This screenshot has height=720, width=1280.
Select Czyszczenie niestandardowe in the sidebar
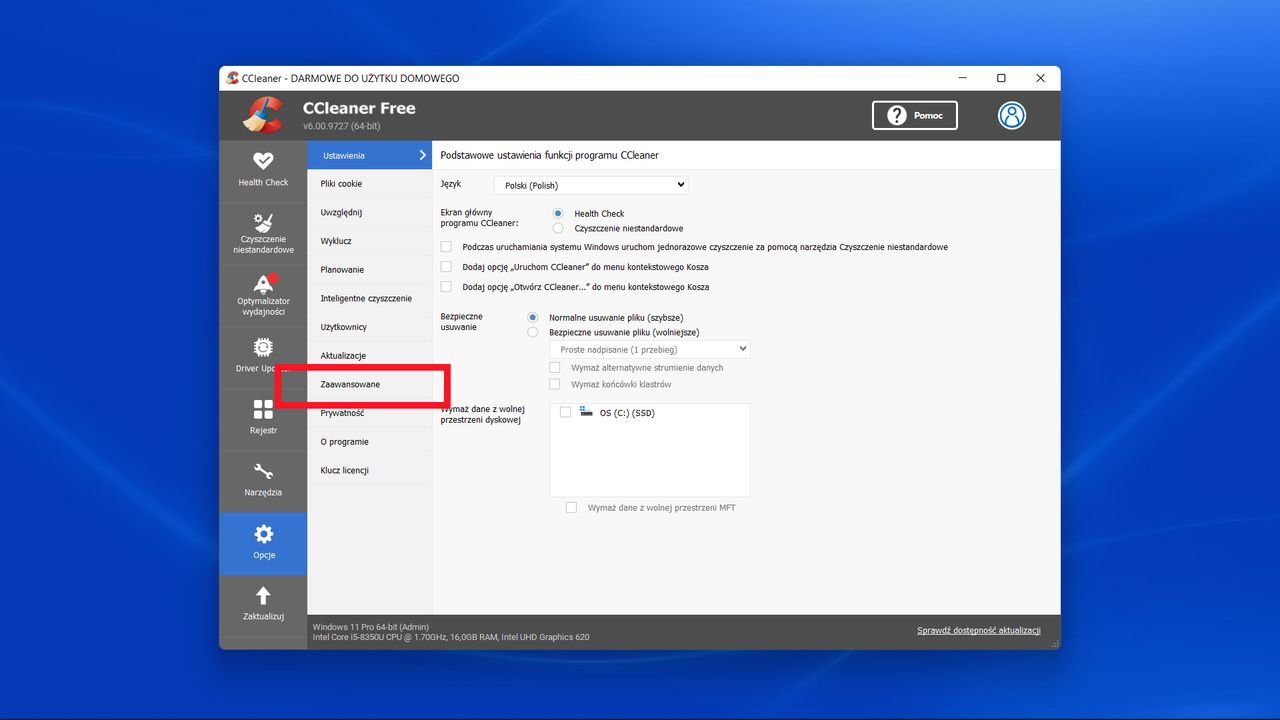tap(263, 233)
